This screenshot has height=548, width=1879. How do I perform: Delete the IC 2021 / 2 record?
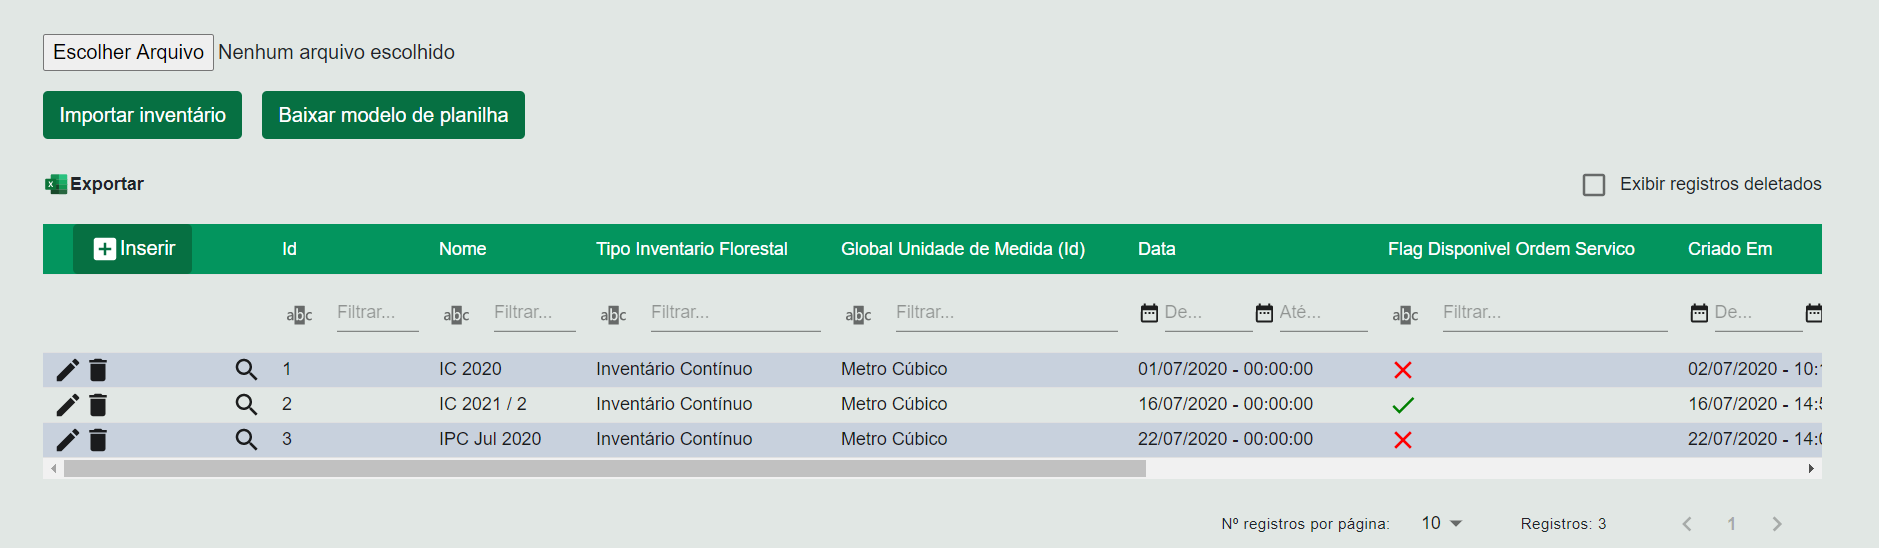tap(98, 405)
